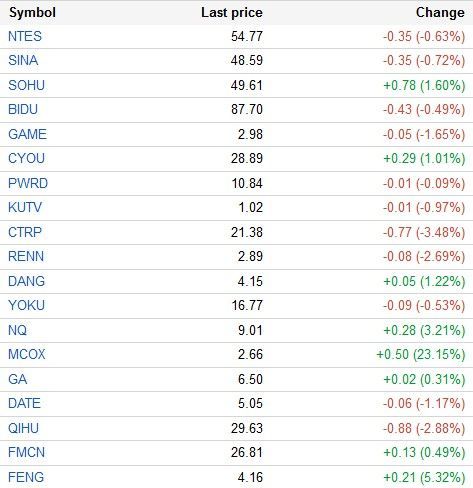Open the BIDU stock link
473x488 pixels.
pyautogui.click(x=23, y=109)
